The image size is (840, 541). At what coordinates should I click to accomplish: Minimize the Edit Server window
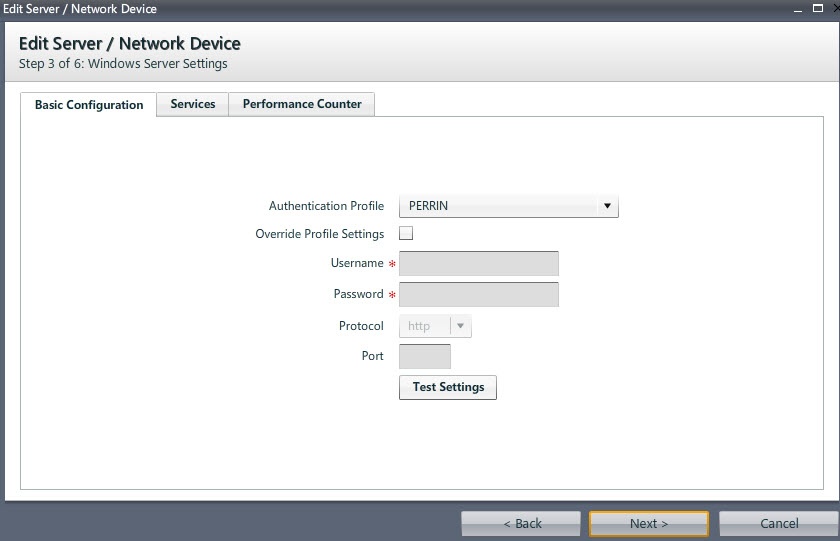coord(797,9)
